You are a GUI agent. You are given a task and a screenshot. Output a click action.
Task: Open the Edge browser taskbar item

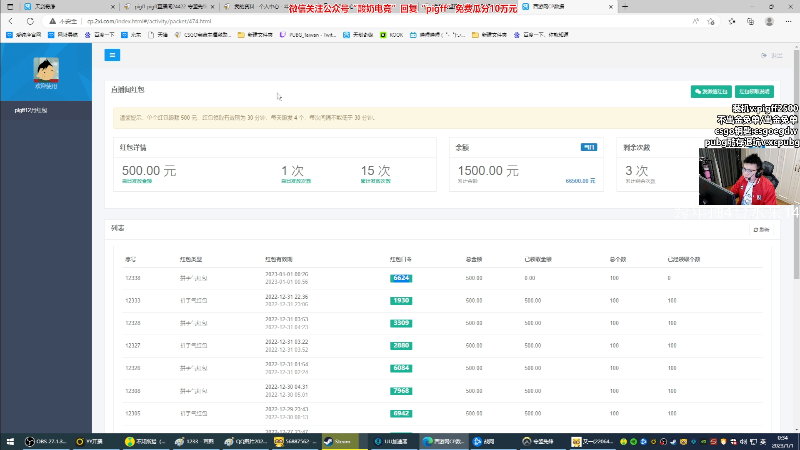click(x=444, y=441)
